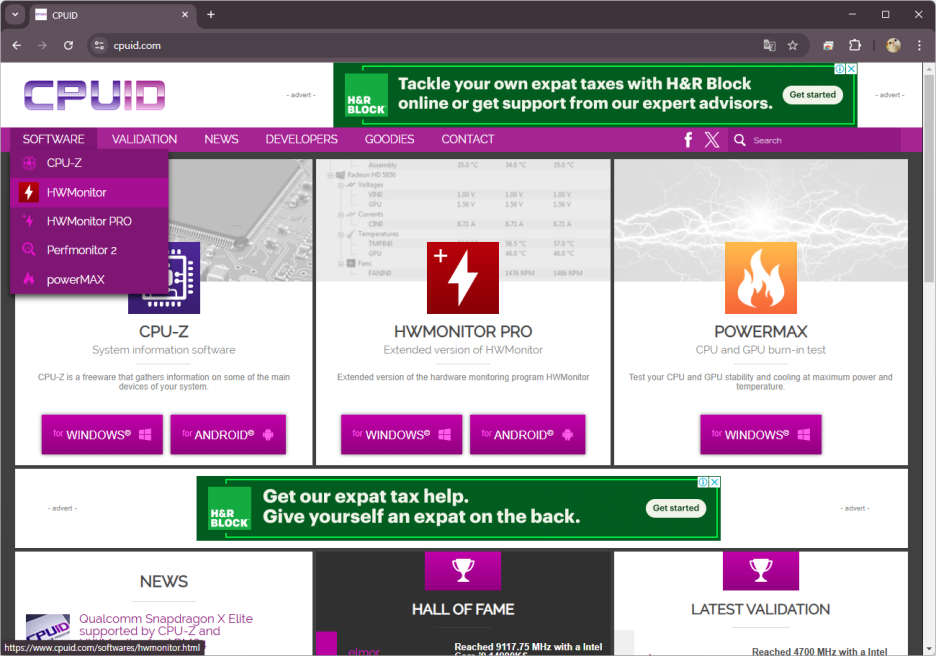The image size is (936, 656).
Task: Click the LATEST VALIDATION heading
Action: [760, 609]
